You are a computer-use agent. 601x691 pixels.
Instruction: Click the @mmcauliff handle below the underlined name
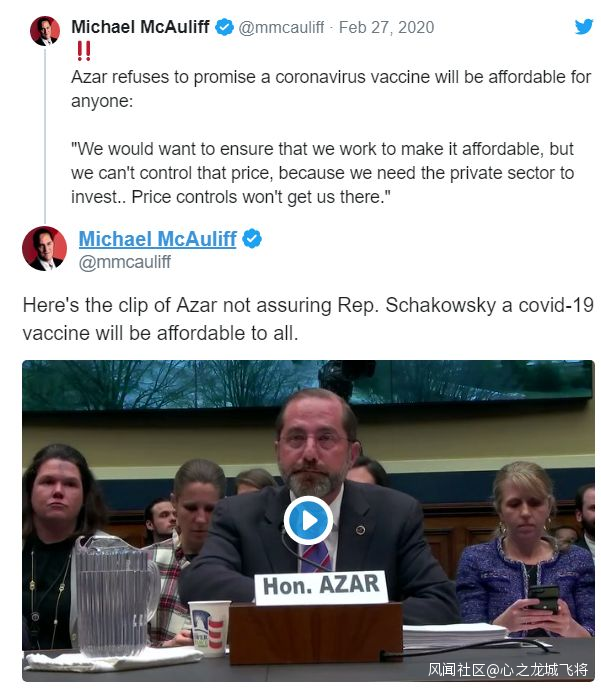pyautogui.click(x=125, y=262)
